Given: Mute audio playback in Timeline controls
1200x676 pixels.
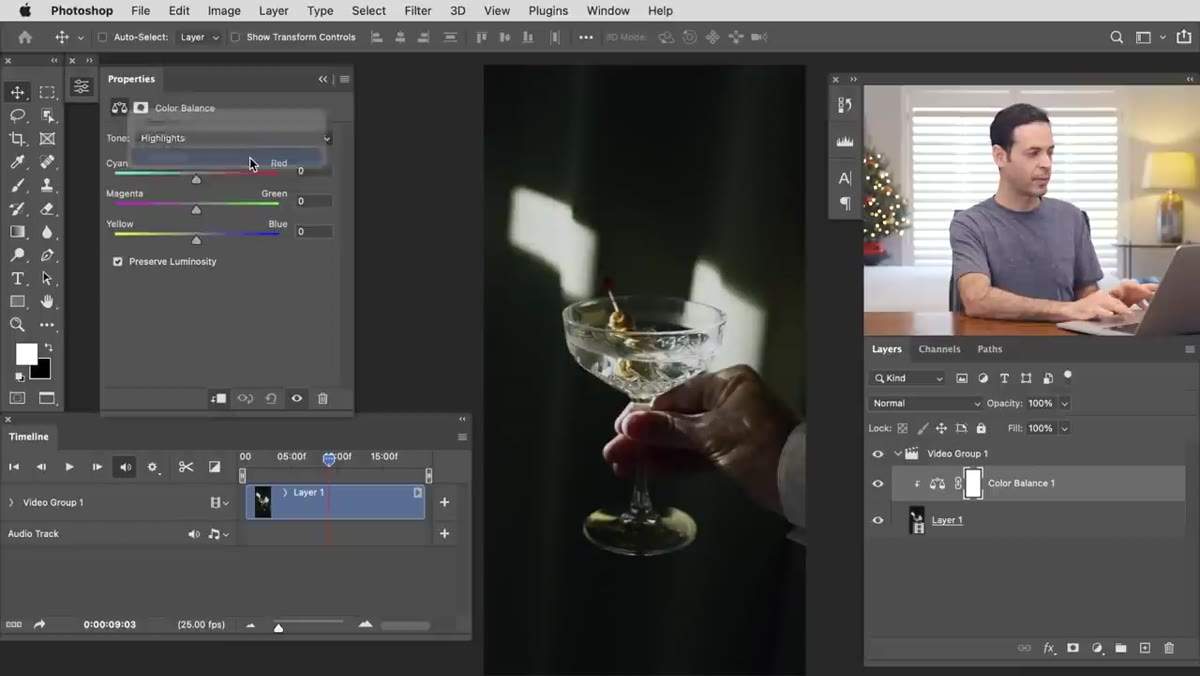Looking at the screenshot, I should click(x=125, y=466).
